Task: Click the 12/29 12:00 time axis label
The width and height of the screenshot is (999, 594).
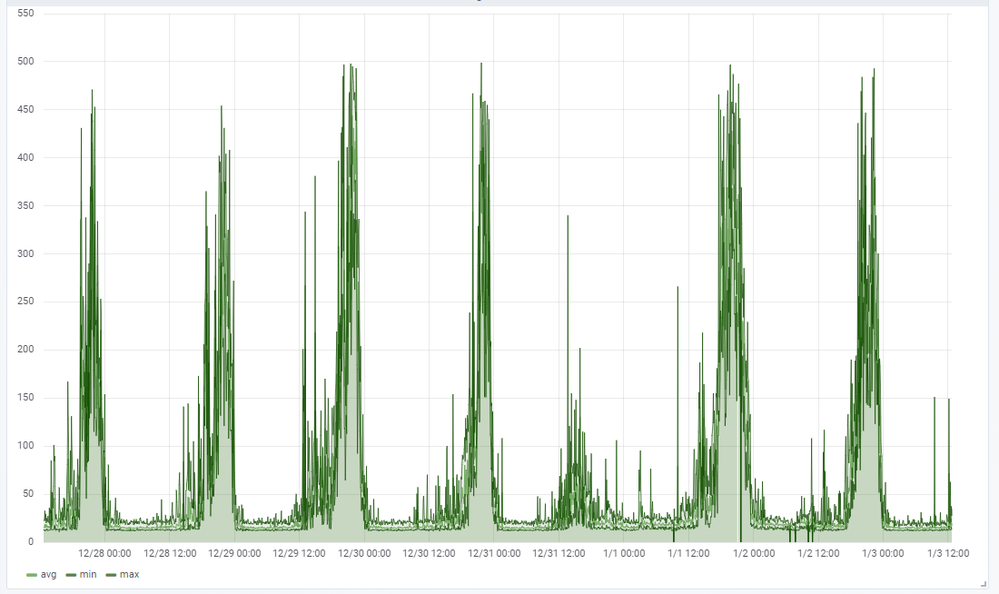Action: (x=299, y=553)
